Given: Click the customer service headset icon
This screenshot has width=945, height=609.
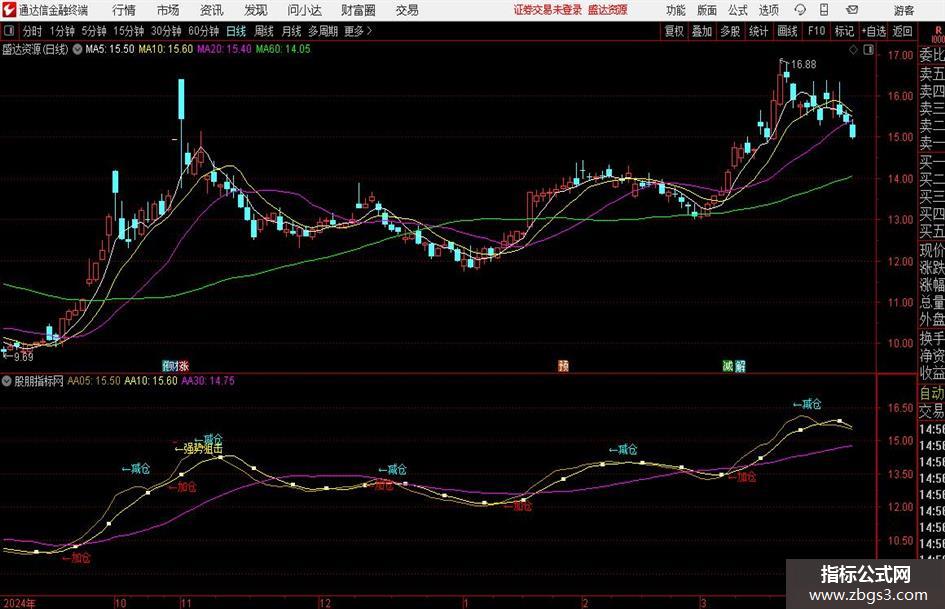Looking at the screenshot, I should 800,10.
